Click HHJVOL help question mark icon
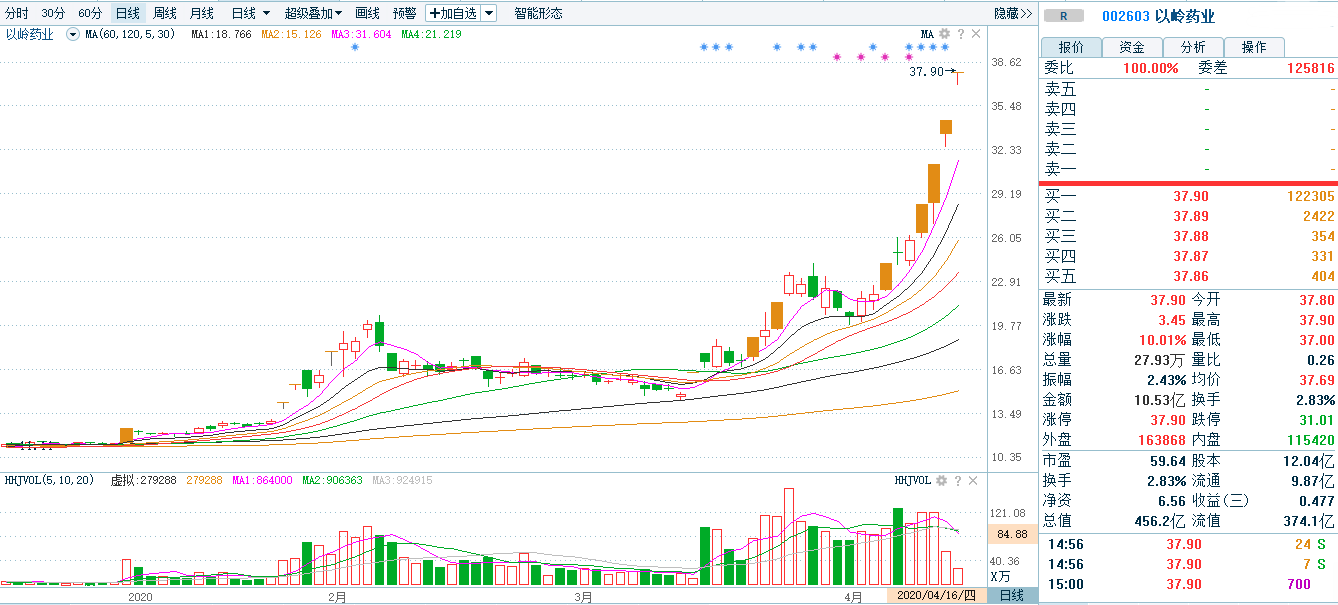The width and height of the screenshot is (1338, 605). (960, 481)
